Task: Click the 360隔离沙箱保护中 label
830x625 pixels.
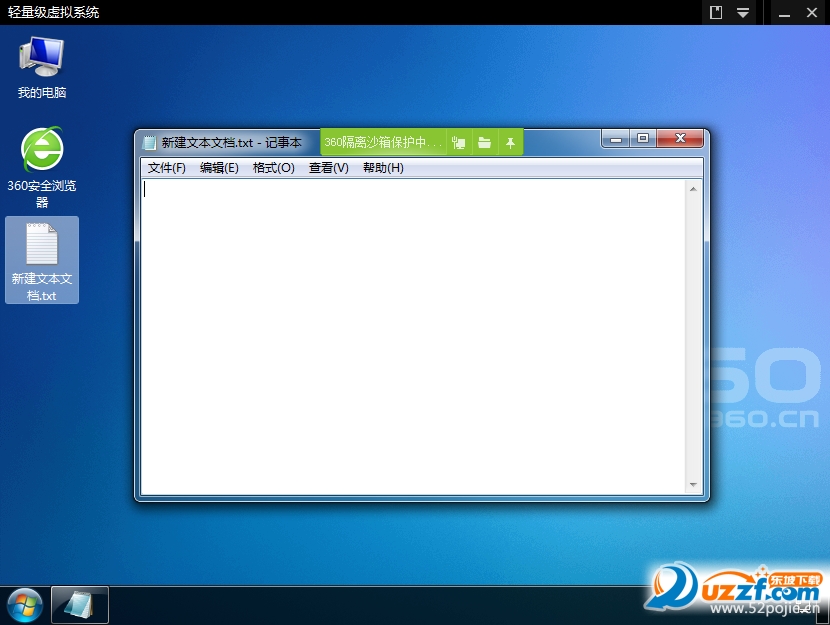Action: pos(383,143)
